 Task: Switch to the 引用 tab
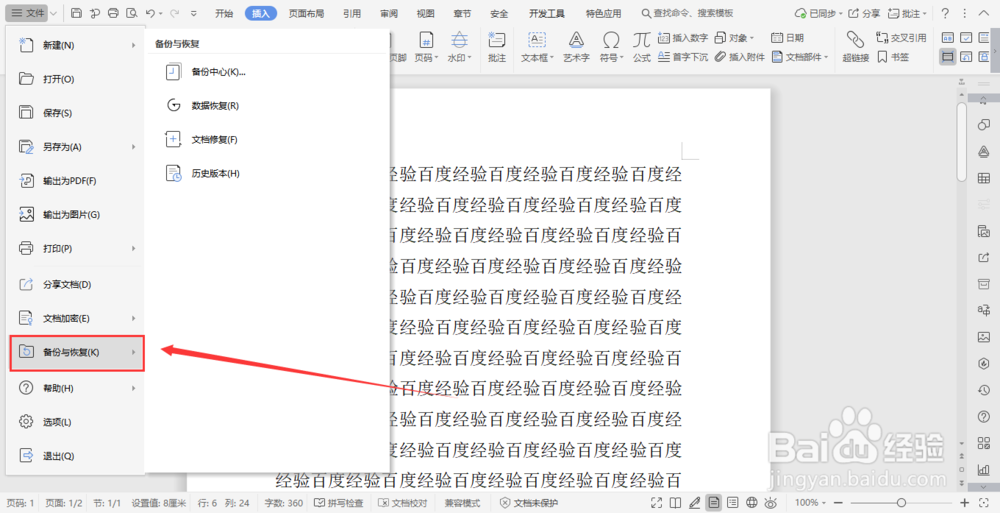pyautogui.click(x=352, y=13)
